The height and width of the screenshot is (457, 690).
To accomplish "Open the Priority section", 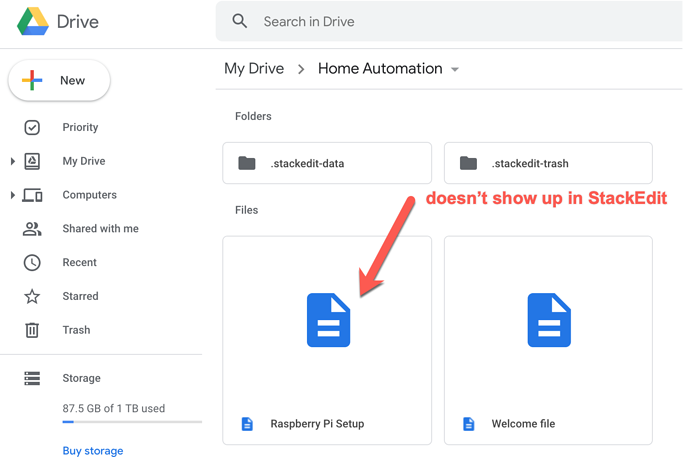I will 80,127.
